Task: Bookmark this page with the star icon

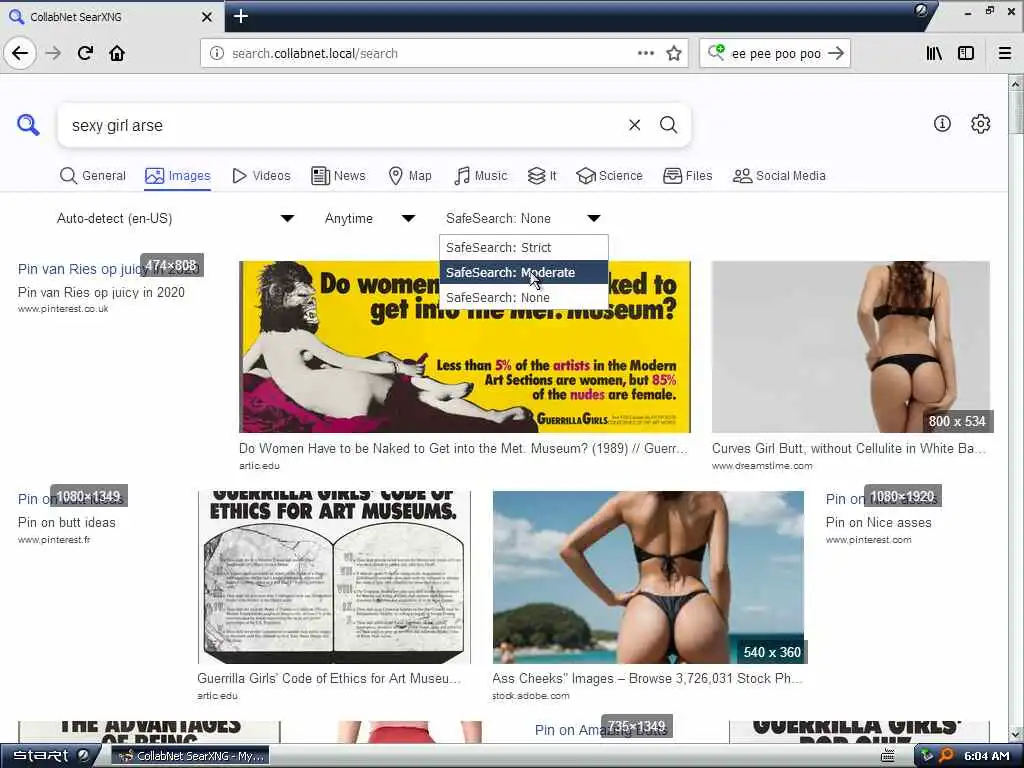Action: (x=674, y=54)
